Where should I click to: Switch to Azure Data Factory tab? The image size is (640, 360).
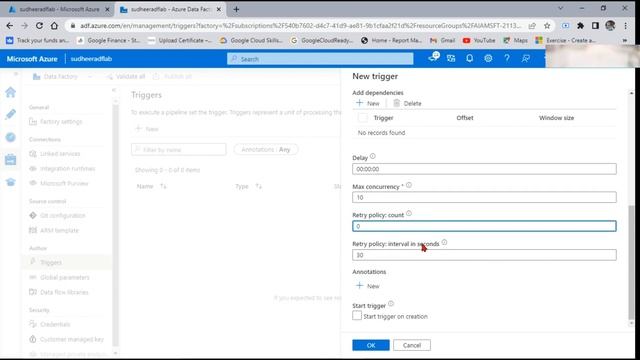coord(171,9)
